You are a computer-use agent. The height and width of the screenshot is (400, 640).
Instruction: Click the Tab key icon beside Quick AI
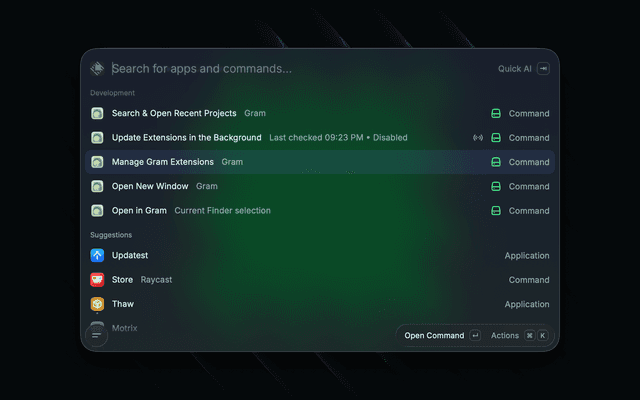click(543, 69)
